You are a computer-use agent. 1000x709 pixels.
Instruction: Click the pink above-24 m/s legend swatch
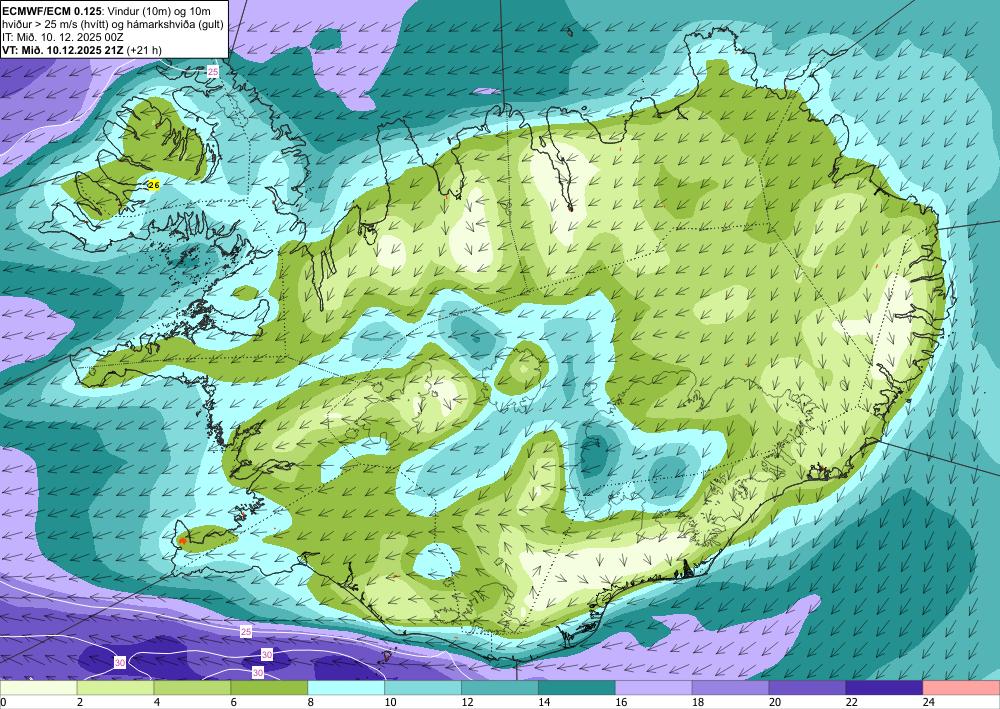pyautogui.click(x=961, y=688)
